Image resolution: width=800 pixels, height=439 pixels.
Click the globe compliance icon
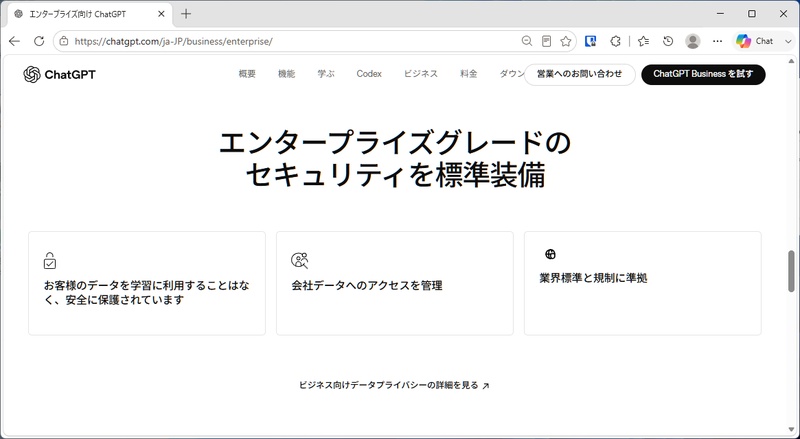(x=550, y=254)
